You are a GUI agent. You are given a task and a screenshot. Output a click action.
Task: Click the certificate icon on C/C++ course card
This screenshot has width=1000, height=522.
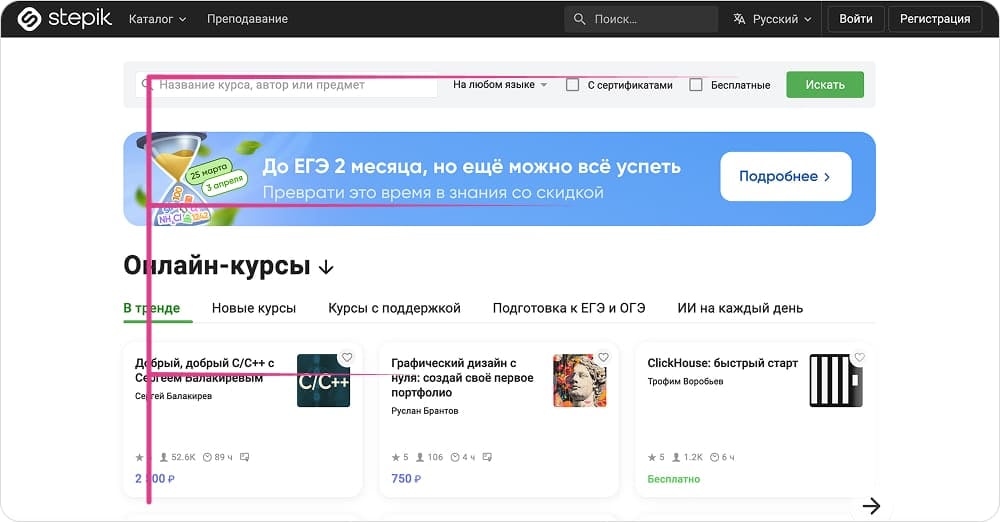(x=244, y=457)
